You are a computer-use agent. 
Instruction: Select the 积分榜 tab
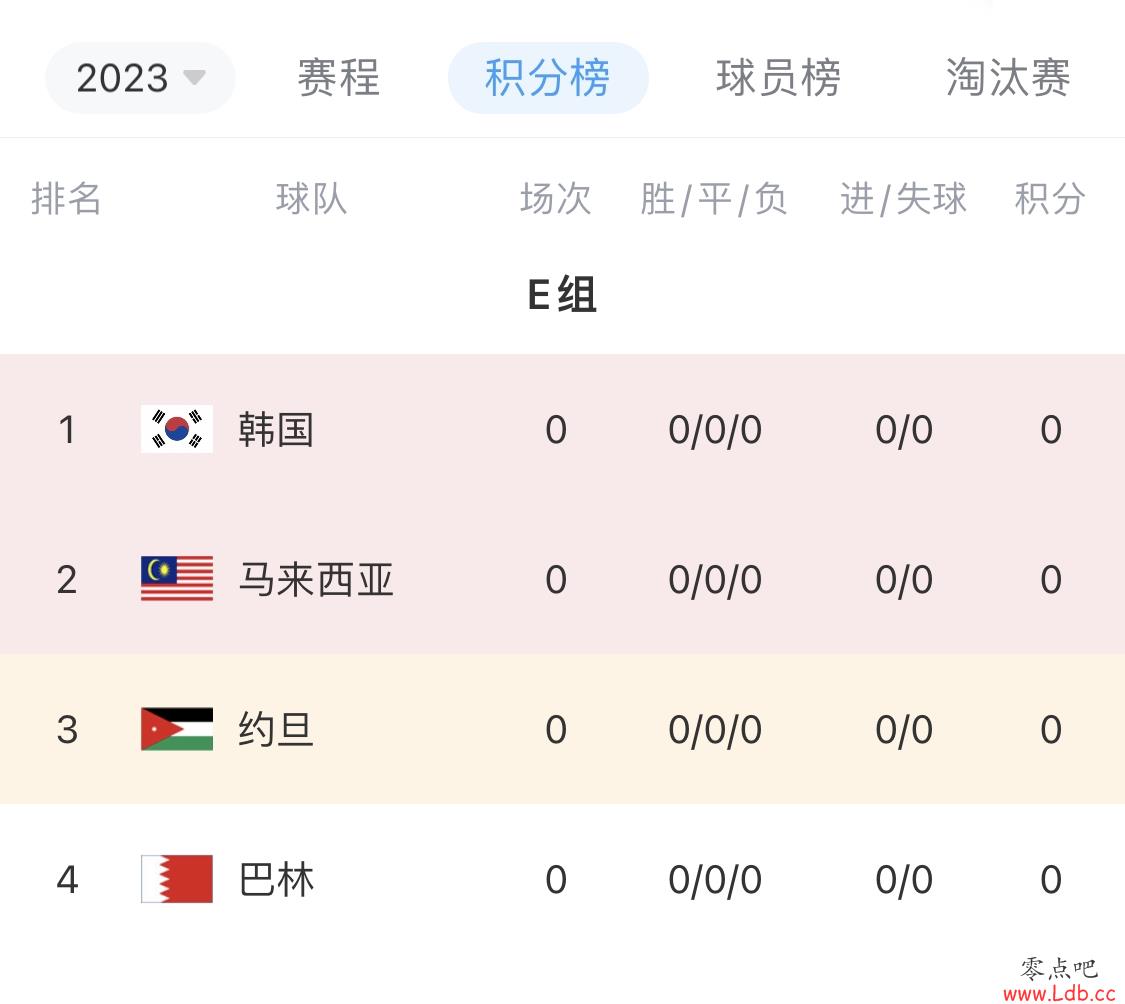548,78
